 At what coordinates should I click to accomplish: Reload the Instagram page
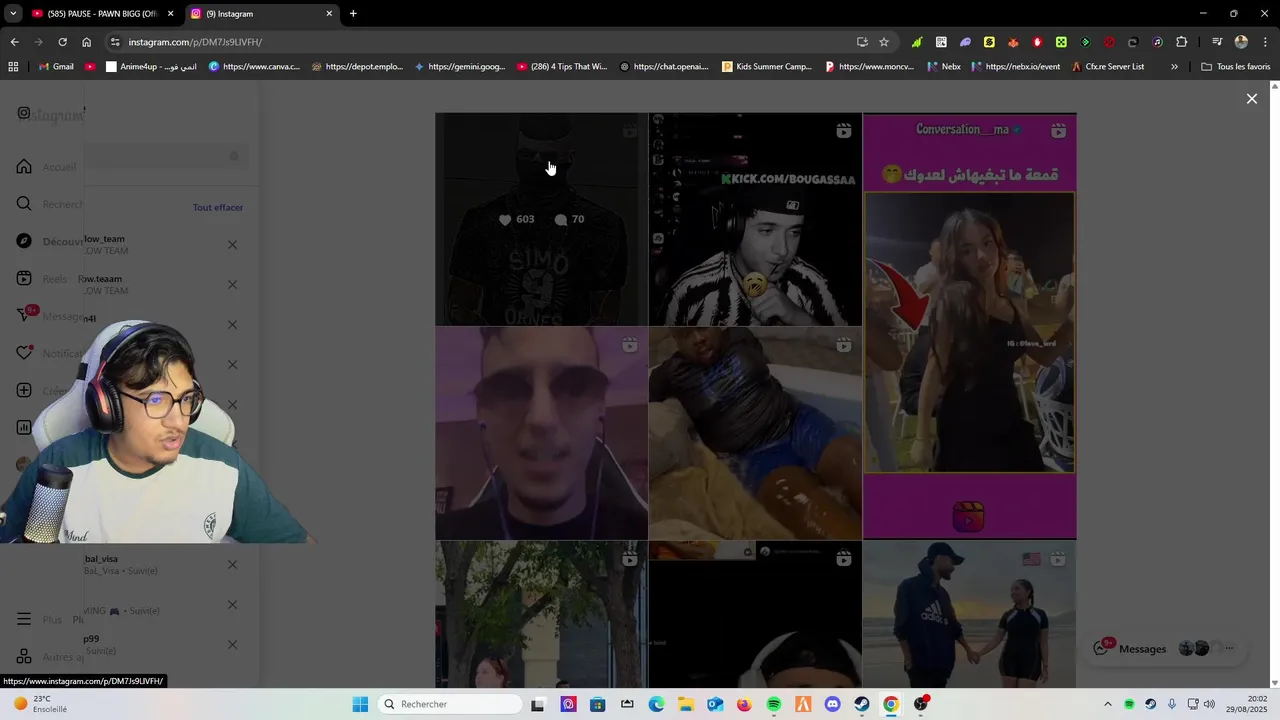[62, 42]
